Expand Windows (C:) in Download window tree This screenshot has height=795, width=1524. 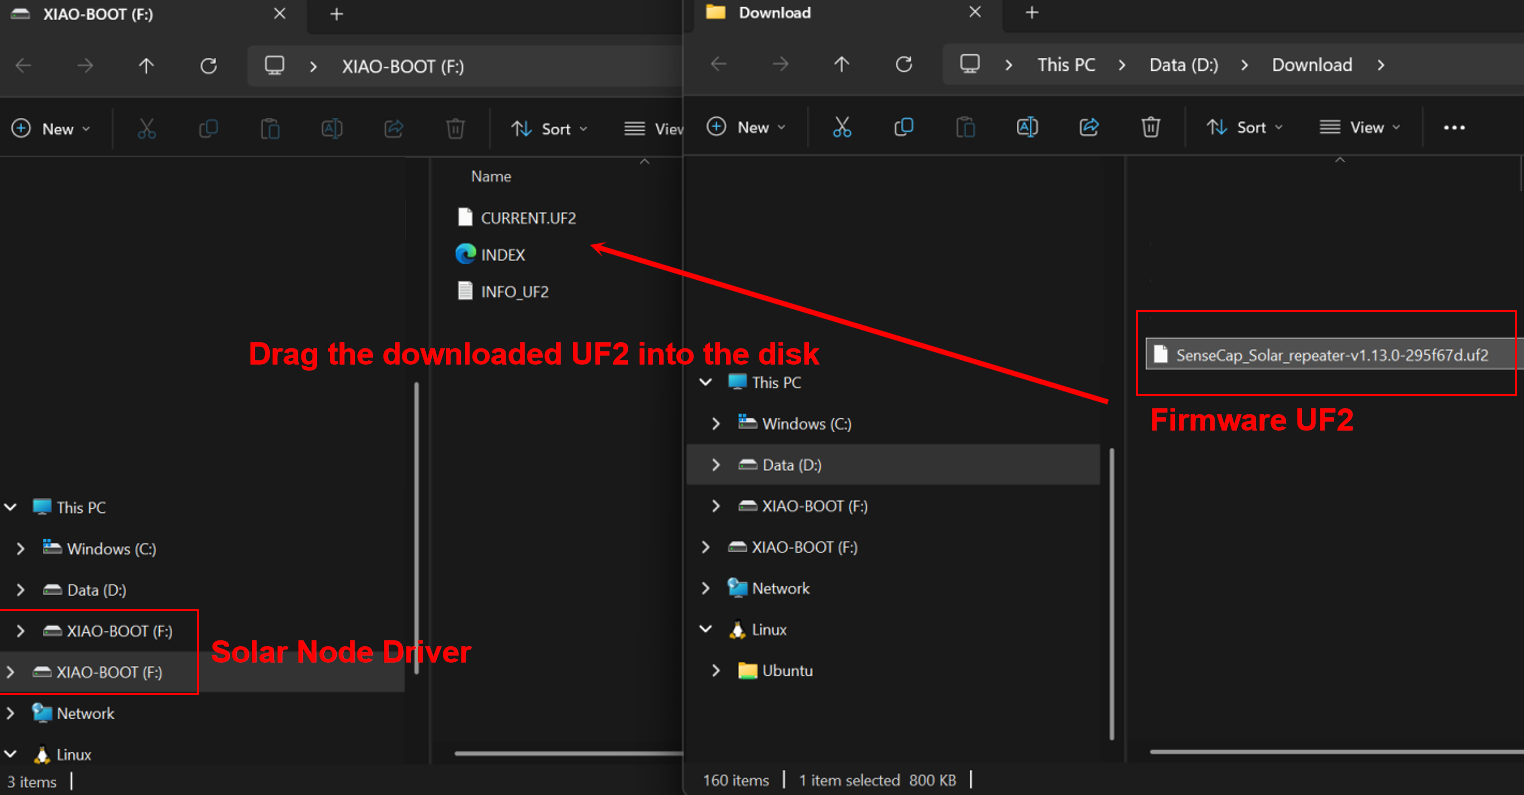(716, 424)
